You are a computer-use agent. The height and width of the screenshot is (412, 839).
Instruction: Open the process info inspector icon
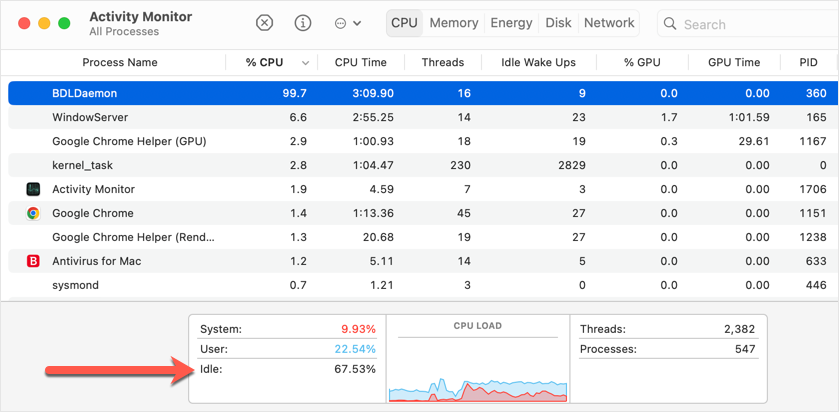point(303,23)
